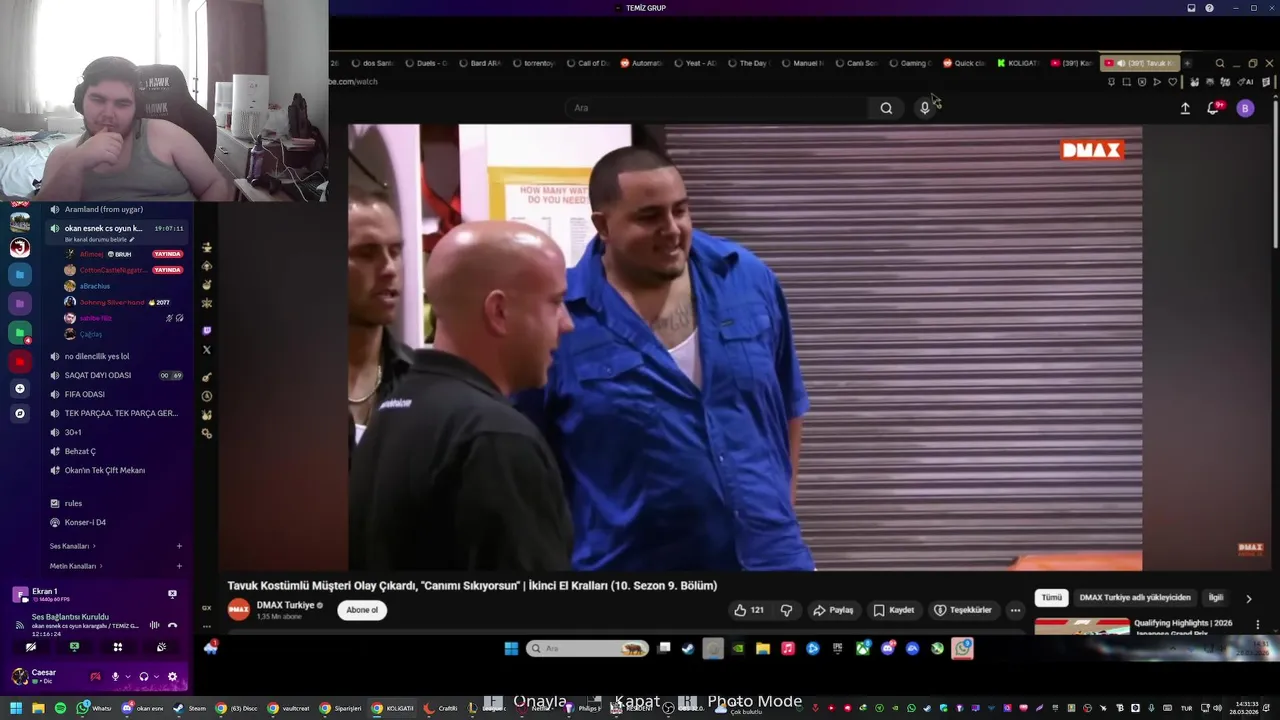Toggle Discord screen share button

tap(74, 647)
